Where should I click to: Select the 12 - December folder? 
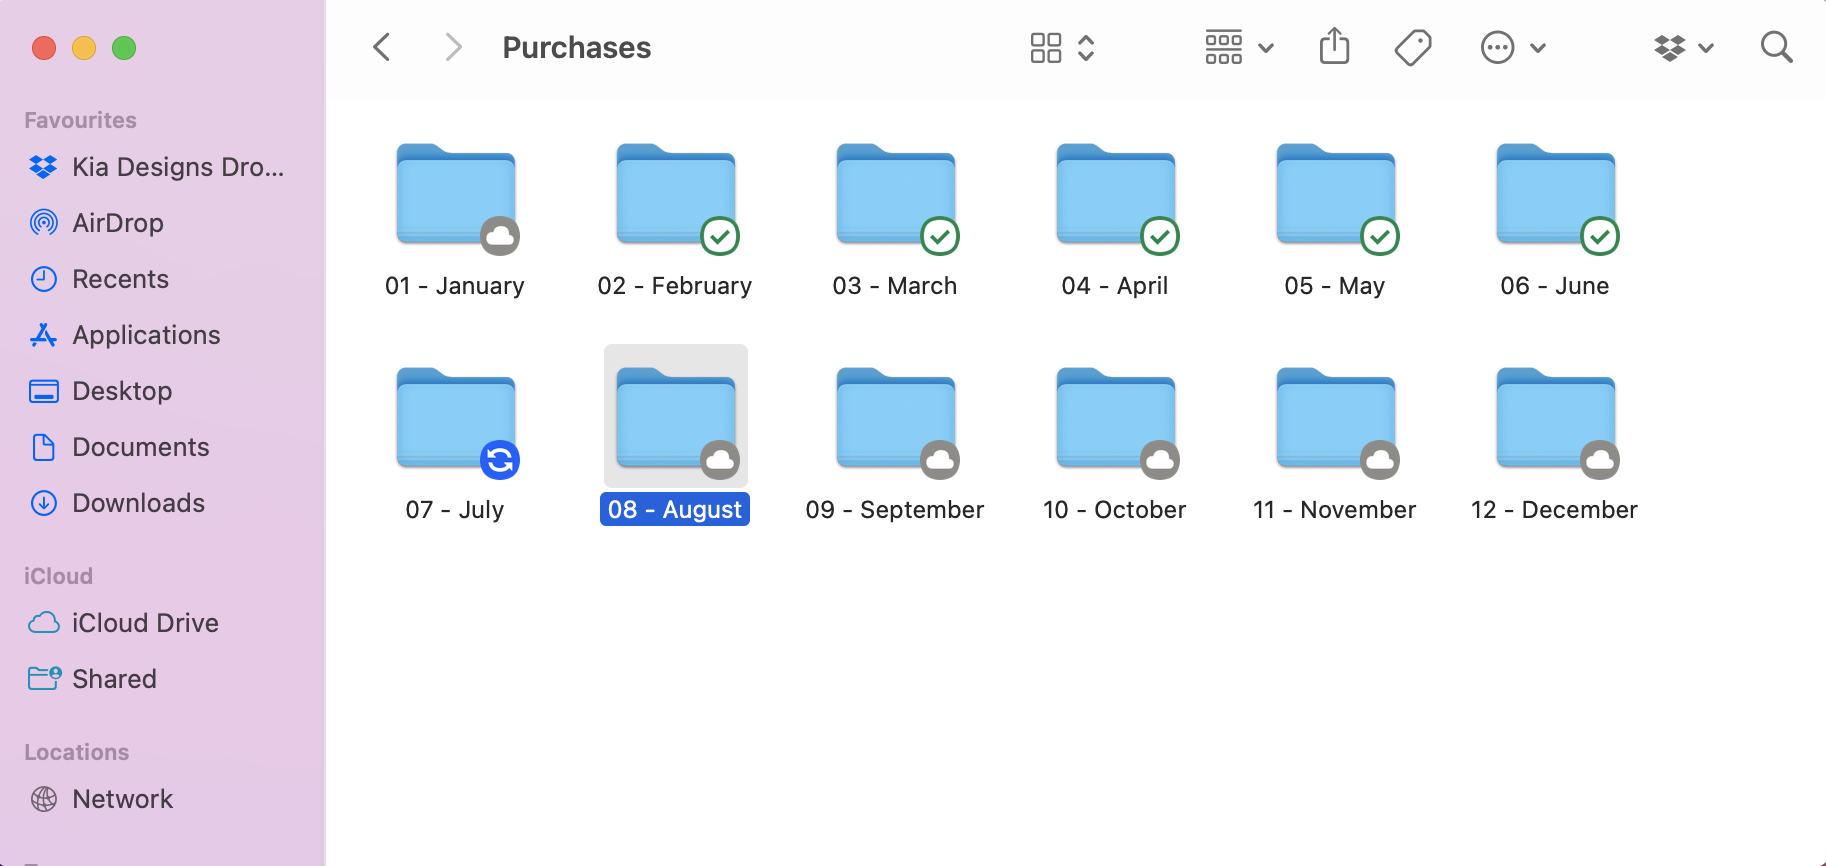click(x=1556, y=420)
